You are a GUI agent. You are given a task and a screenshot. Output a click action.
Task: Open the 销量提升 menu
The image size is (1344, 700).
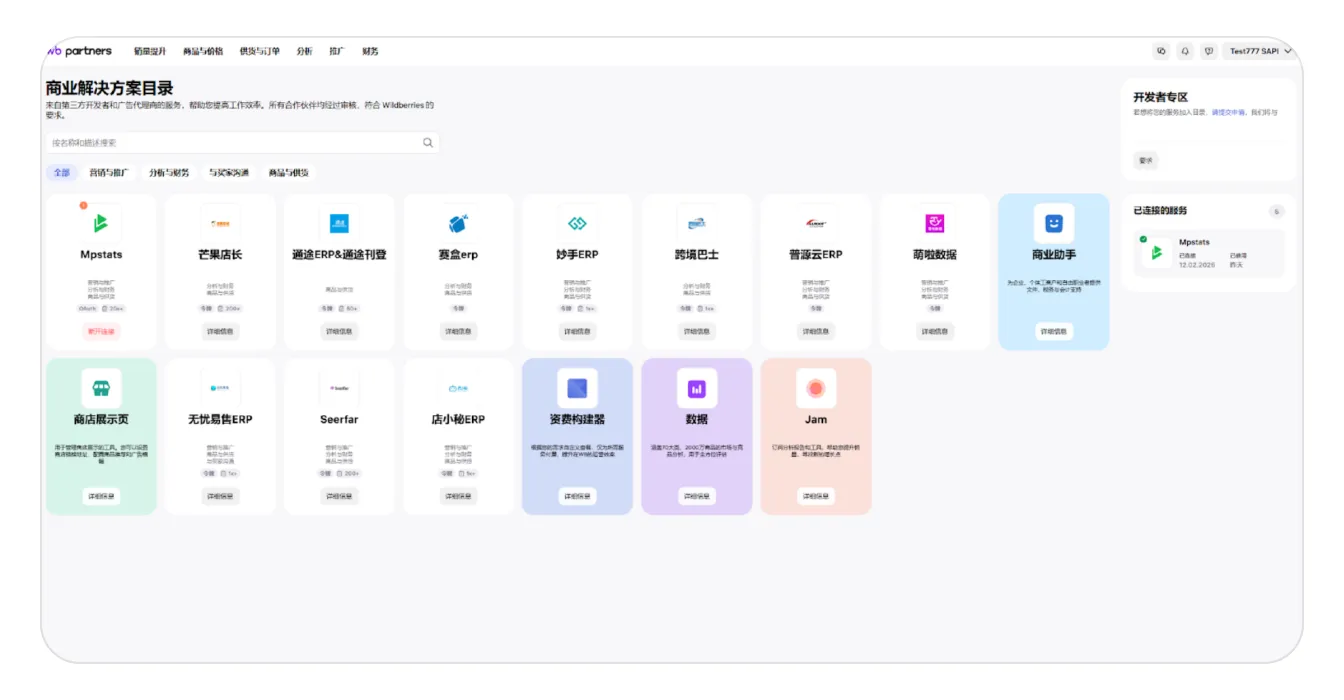(x=150, y=51)
